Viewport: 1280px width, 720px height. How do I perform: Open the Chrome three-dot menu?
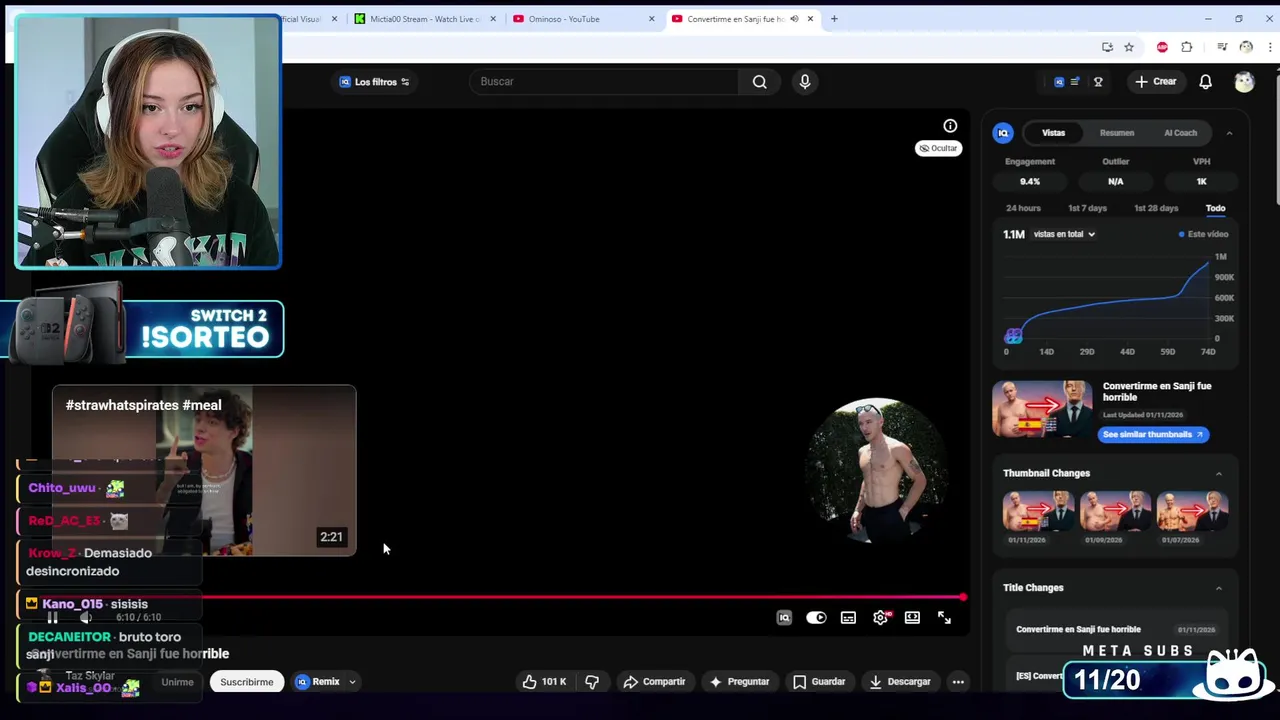(1270, 47)
